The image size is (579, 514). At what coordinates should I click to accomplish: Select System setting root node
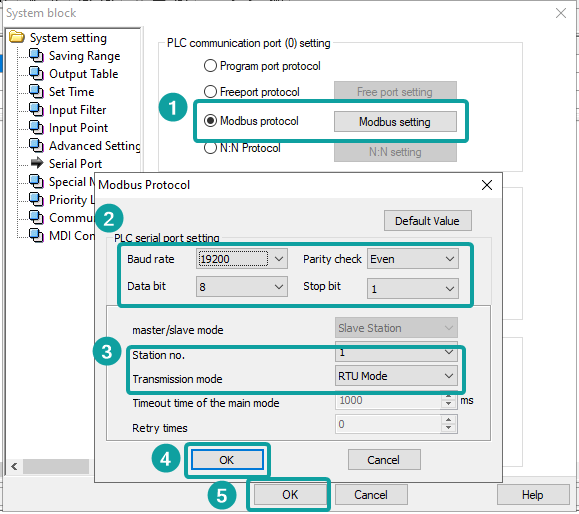coord(68,38)
